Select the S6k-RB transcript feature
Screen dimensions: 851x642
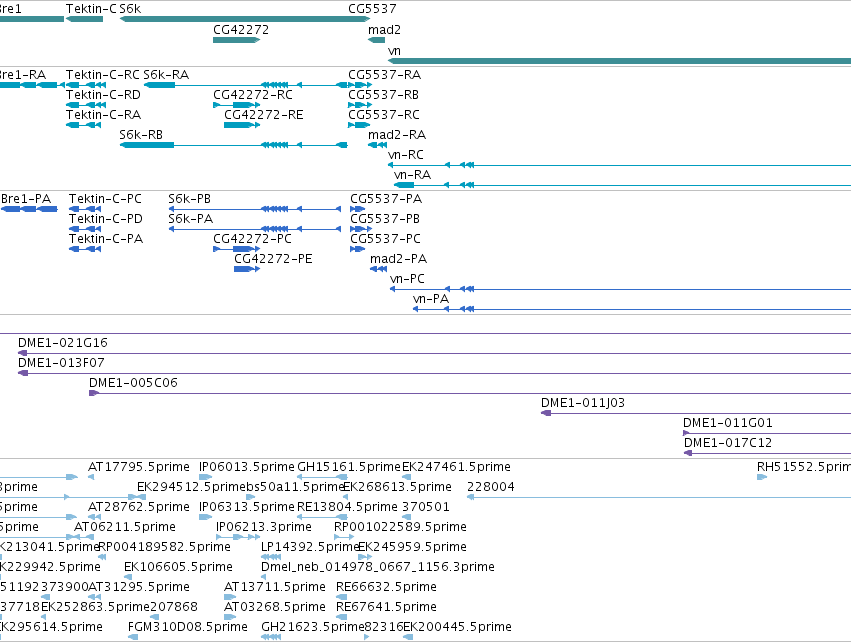click(233, 145)
